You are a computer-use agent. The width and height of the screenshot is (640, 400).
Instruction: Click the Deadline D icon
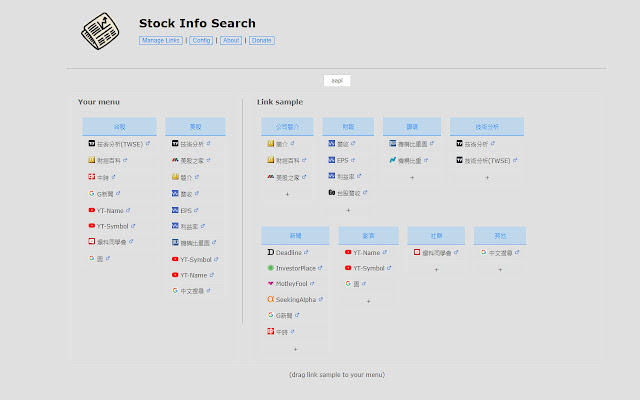tap(271, 252)
